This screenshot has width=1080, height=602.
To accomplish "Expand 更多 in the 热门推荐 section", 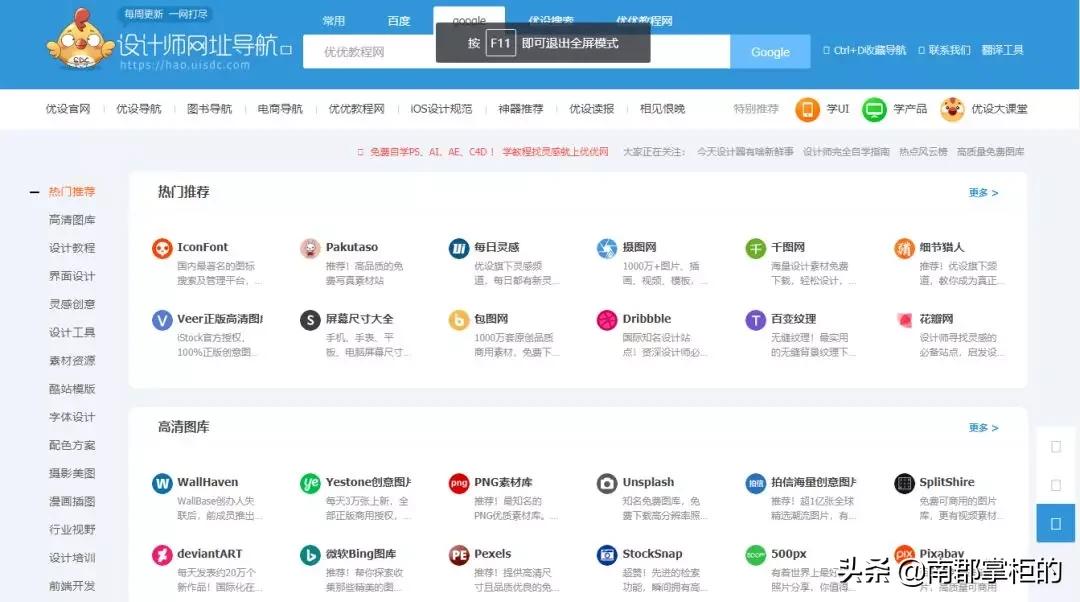I will [x=981, y=192].
